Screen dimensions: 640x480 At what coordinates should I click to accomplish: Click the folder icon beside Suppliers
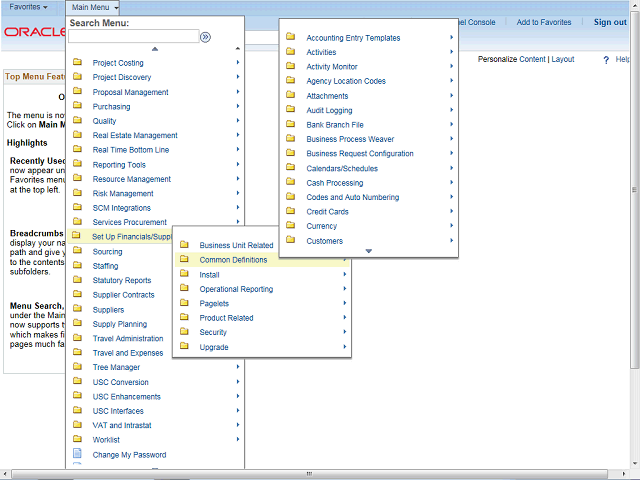tap(77, 309)
